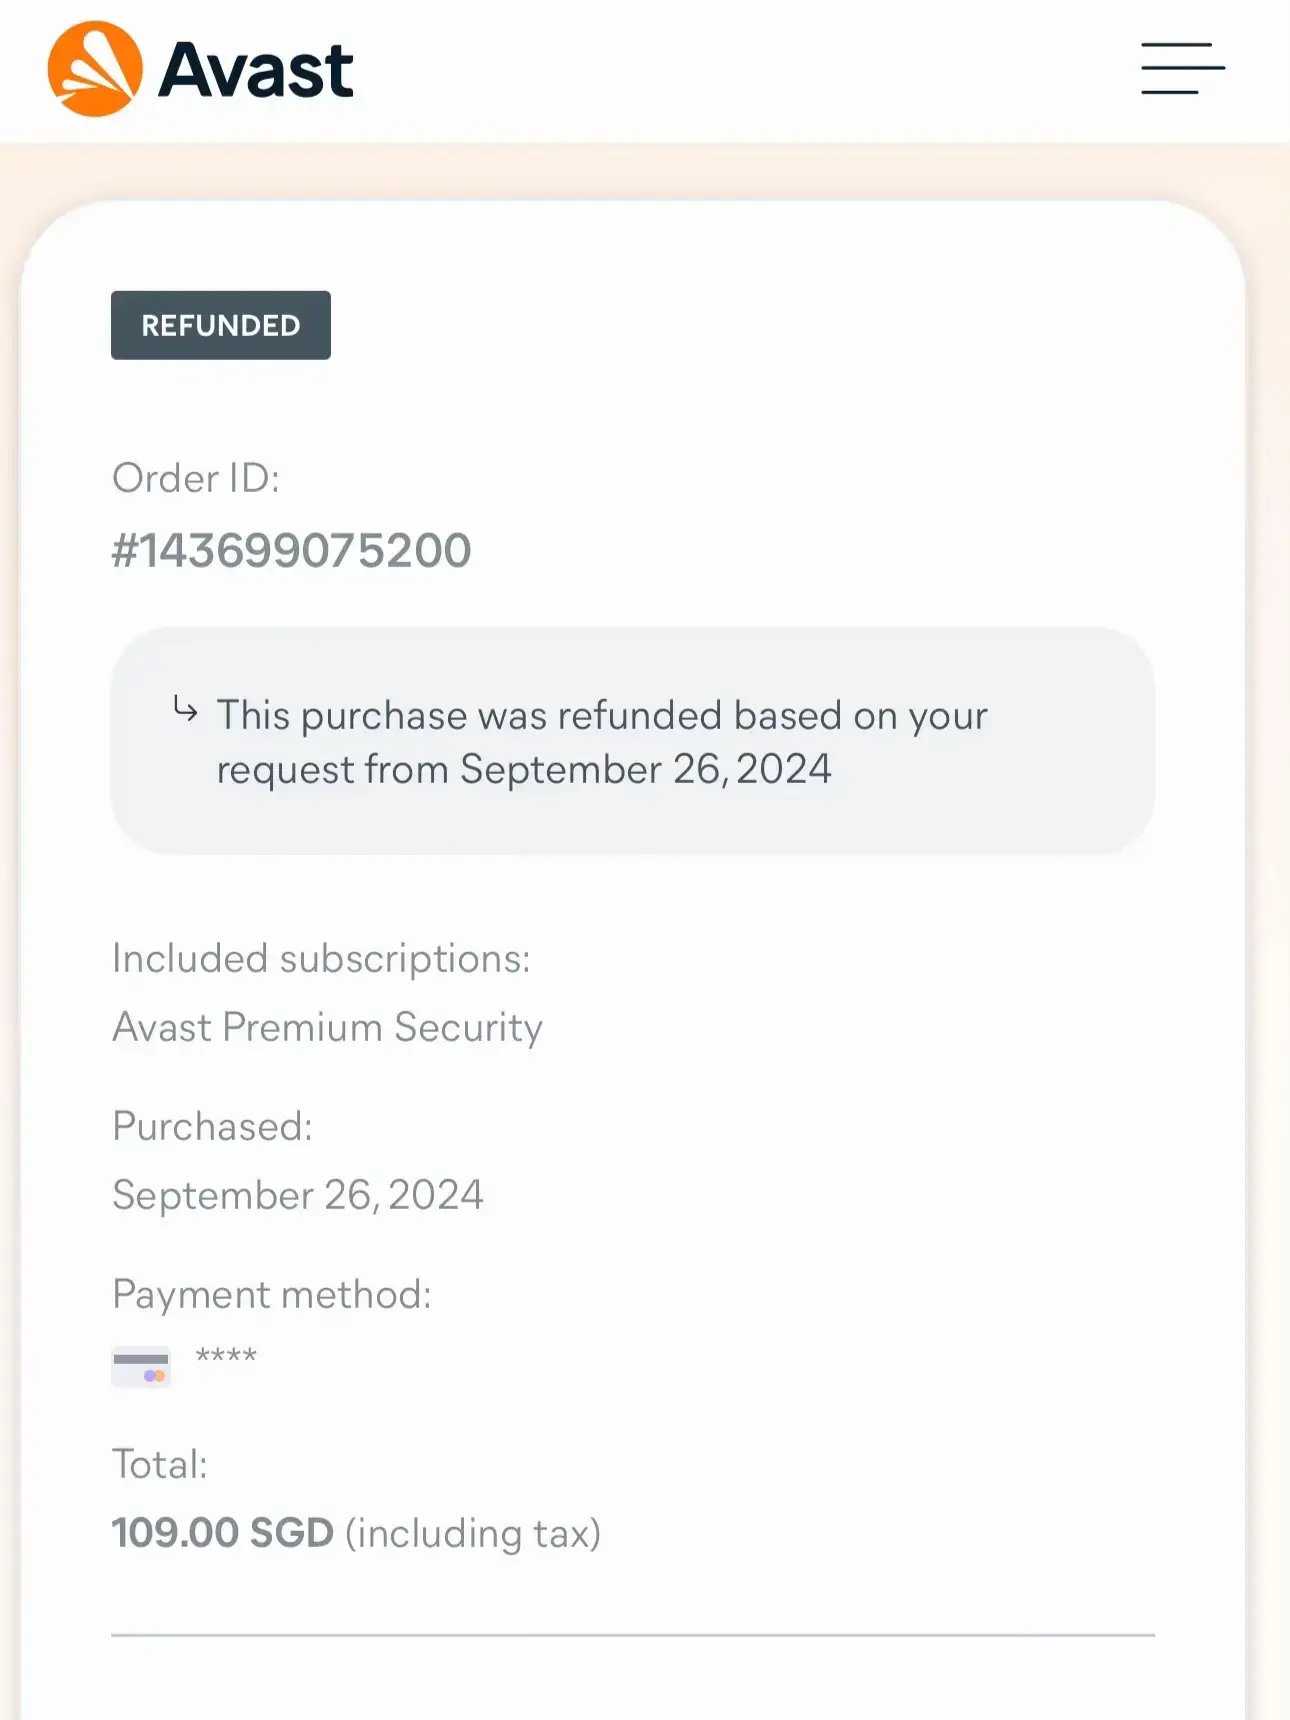Image resolution: width=1290 pixels, height=1720 pixels.
Task: Click the refund arrow icon
Action: 185,709
